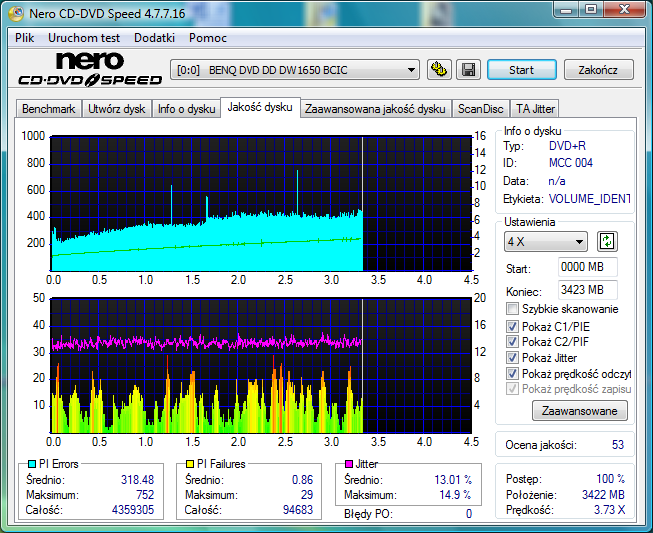Switch to Zaawansowana jakość dysku tab

(x=375, y=109)
